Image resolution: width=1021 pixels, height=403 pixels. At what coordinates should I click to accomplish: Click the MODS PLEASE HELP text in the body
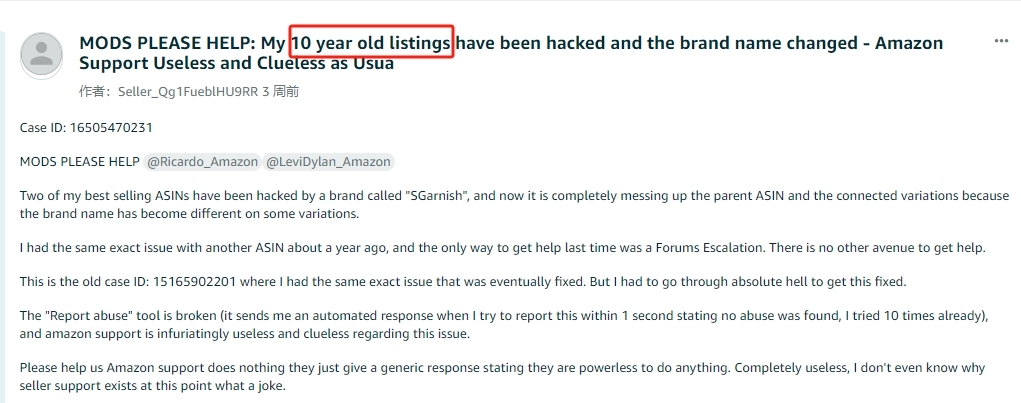coord(79,161)
